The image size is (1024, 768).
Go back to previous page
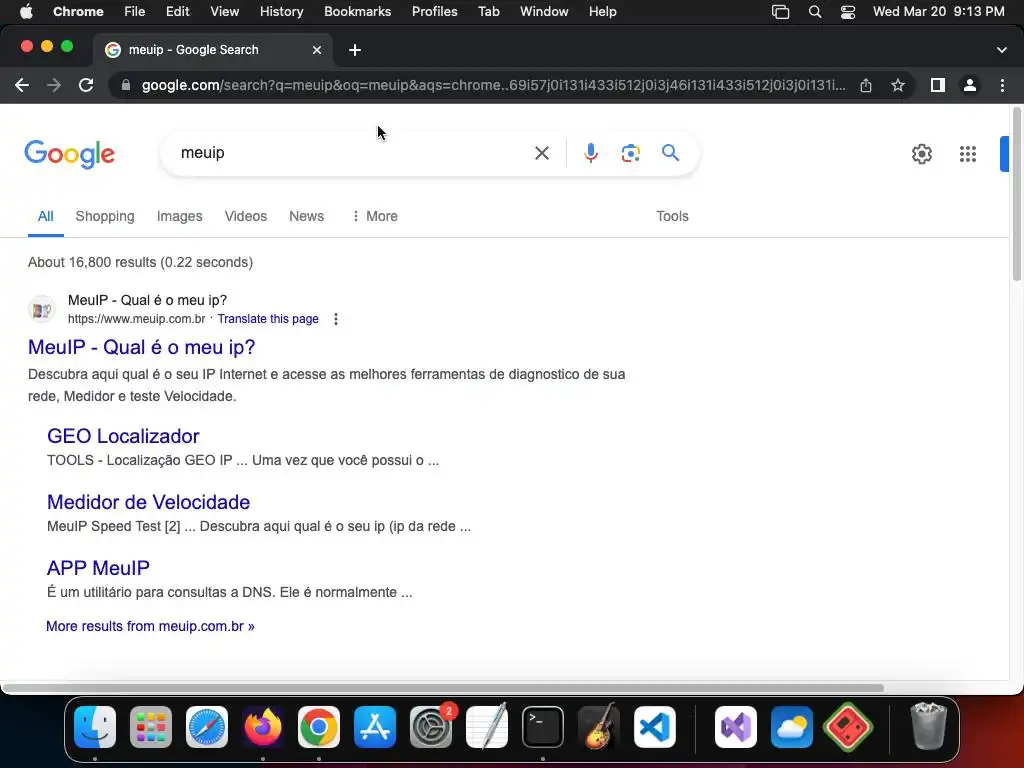tap(22, 86)
